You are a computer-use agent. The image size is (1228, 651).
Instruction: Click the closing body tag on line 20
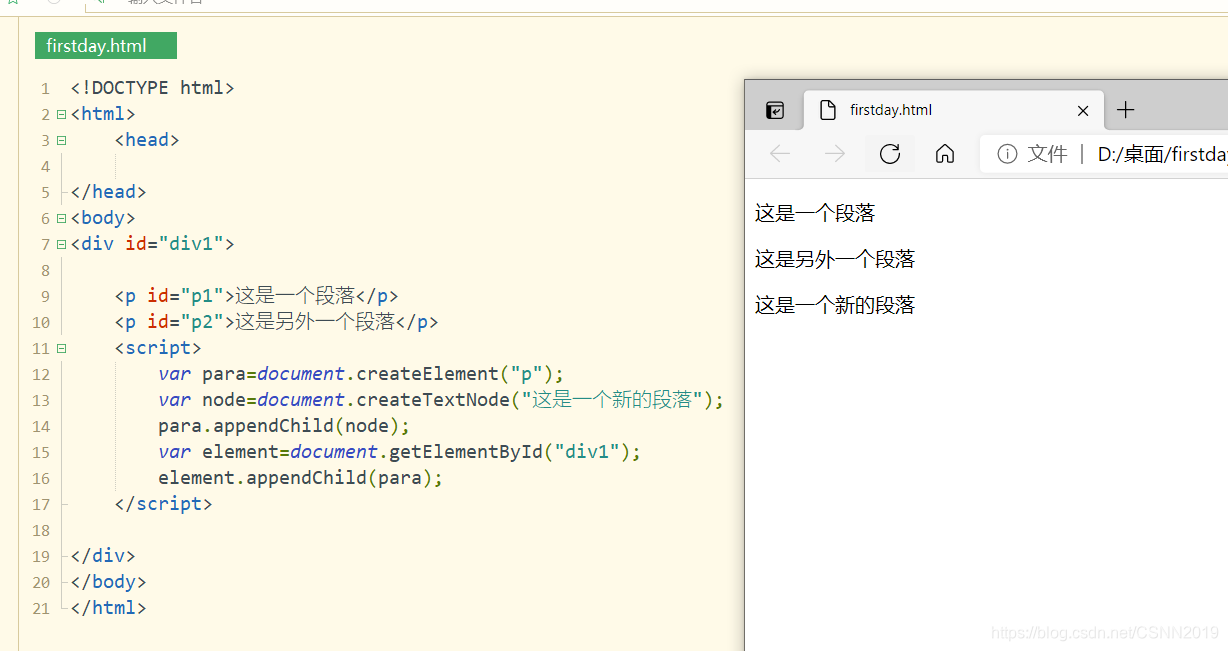[x=108, y=582]
